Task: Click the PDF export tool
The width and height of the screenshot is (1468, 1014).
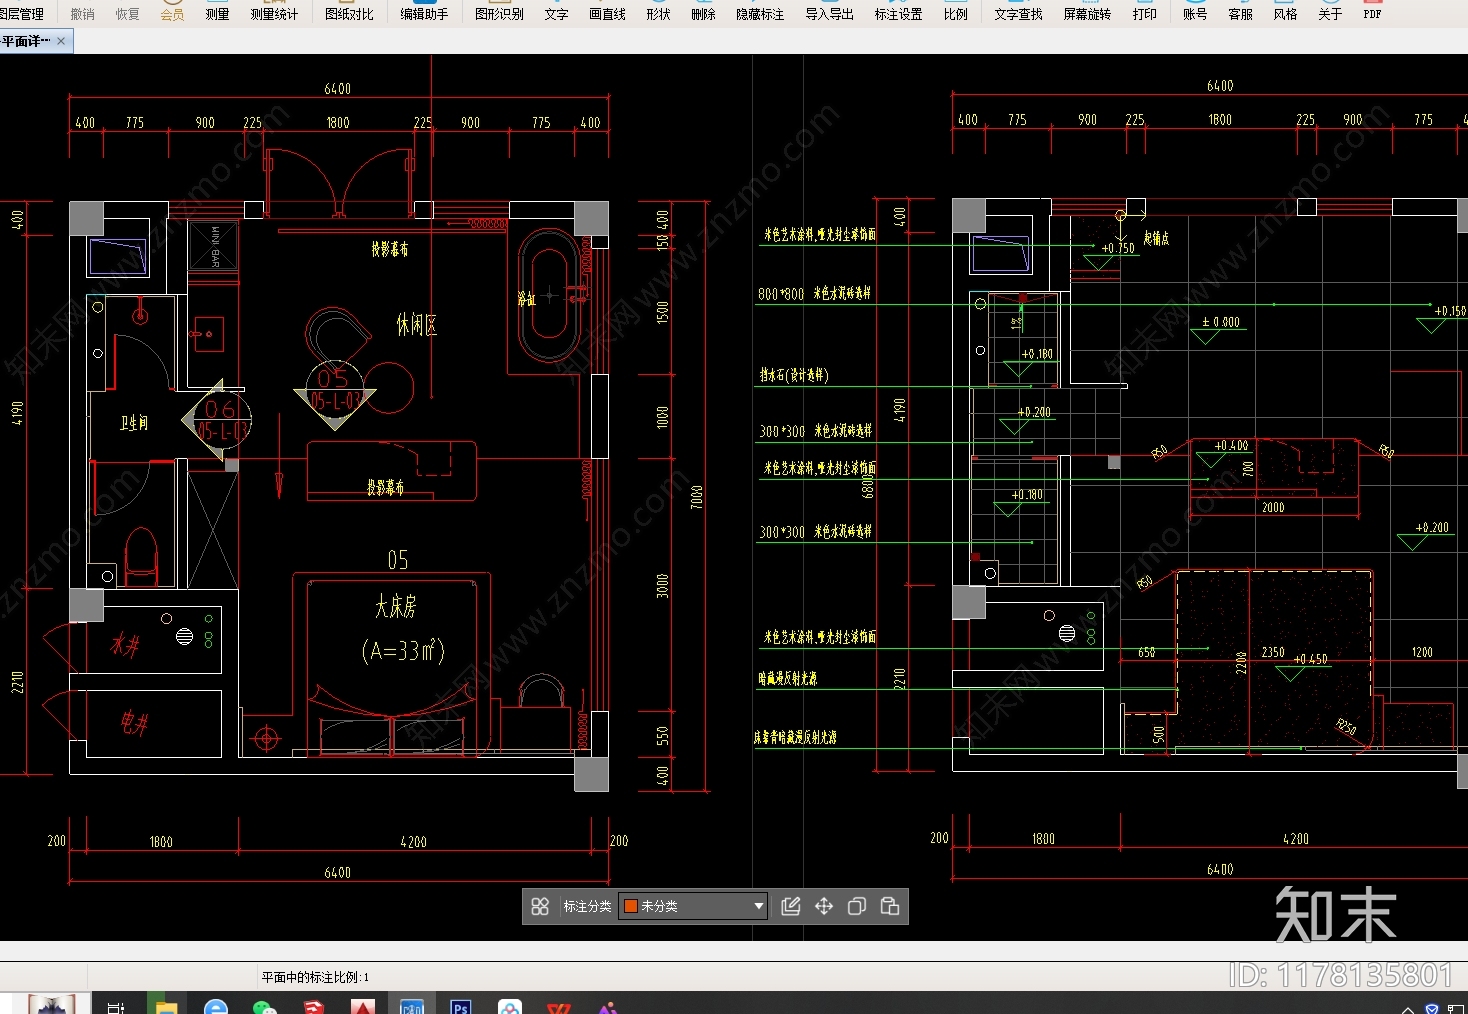Action: pos(1373,14)
